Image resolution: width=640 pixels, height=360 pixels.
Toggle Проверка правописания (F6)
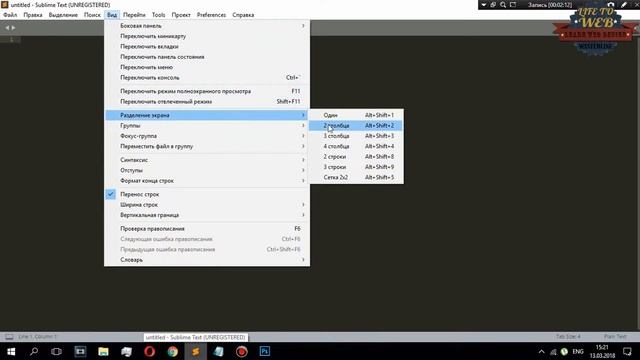click(x=207, y=229)
